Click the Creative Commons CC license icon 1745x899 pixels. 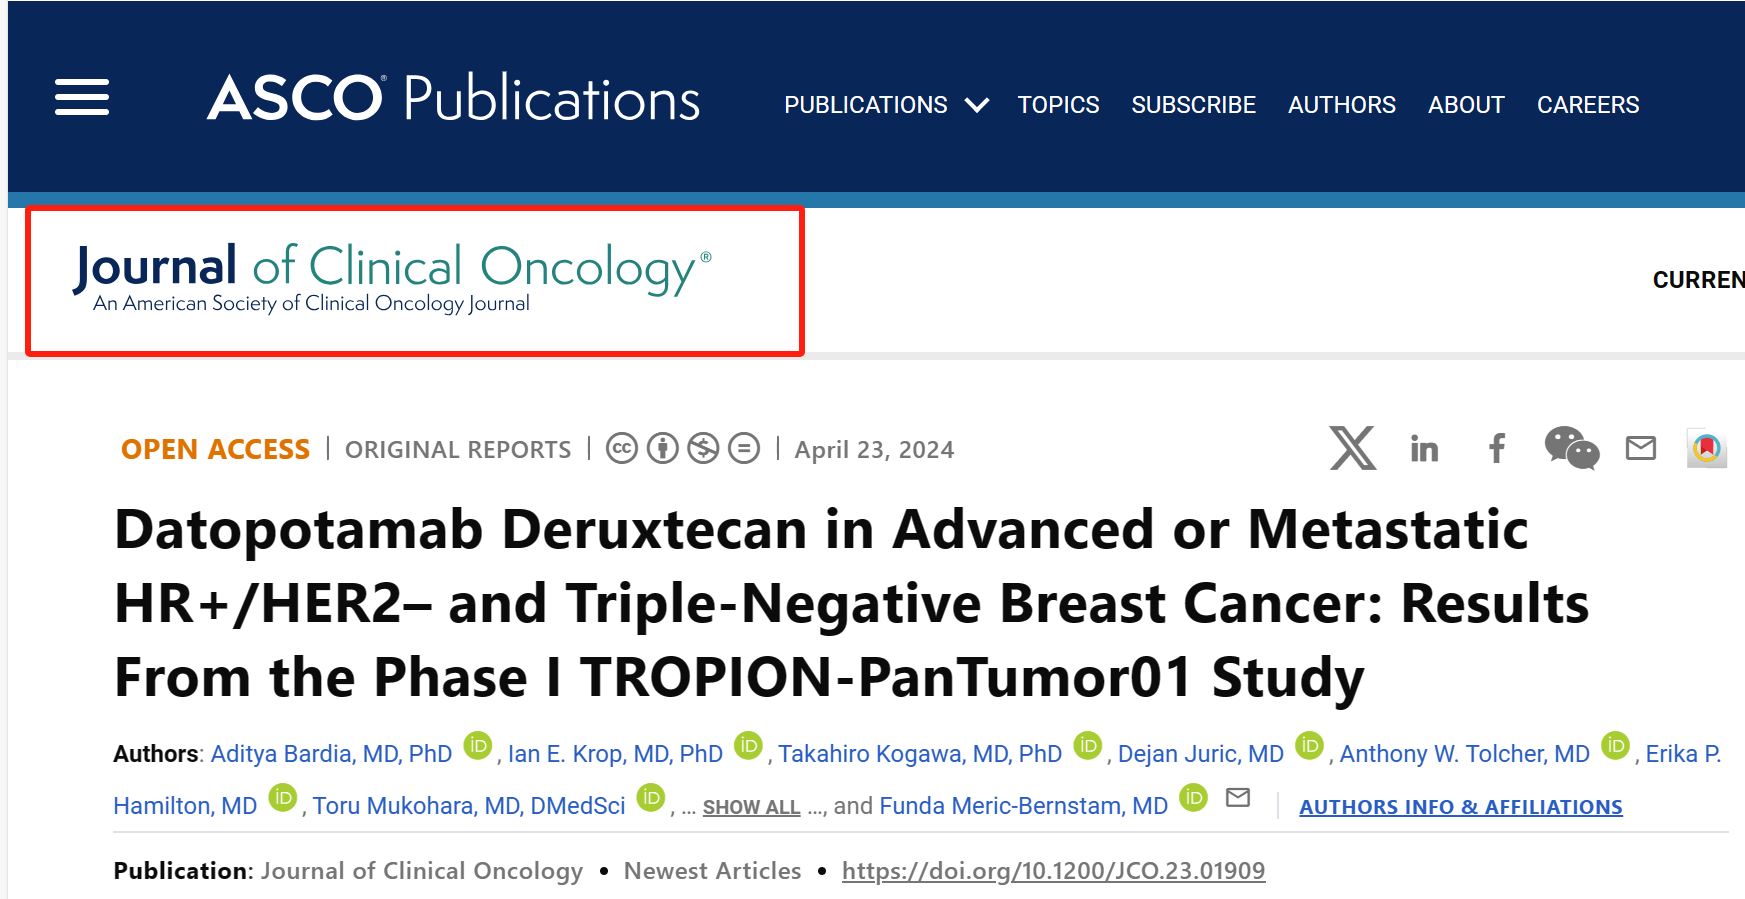[622, 449]
